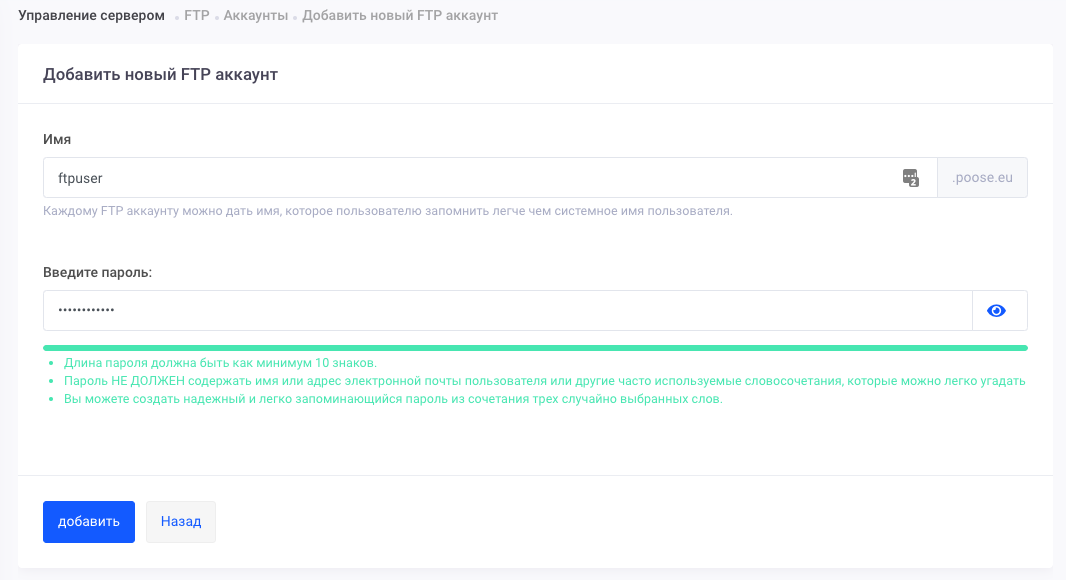Click 'Добавить новый FTP аккаунт' breadcrumb item
Image resolution: width=1066 pixels, height=580 pixels.
pyautogui.click(x=399, y=16)
